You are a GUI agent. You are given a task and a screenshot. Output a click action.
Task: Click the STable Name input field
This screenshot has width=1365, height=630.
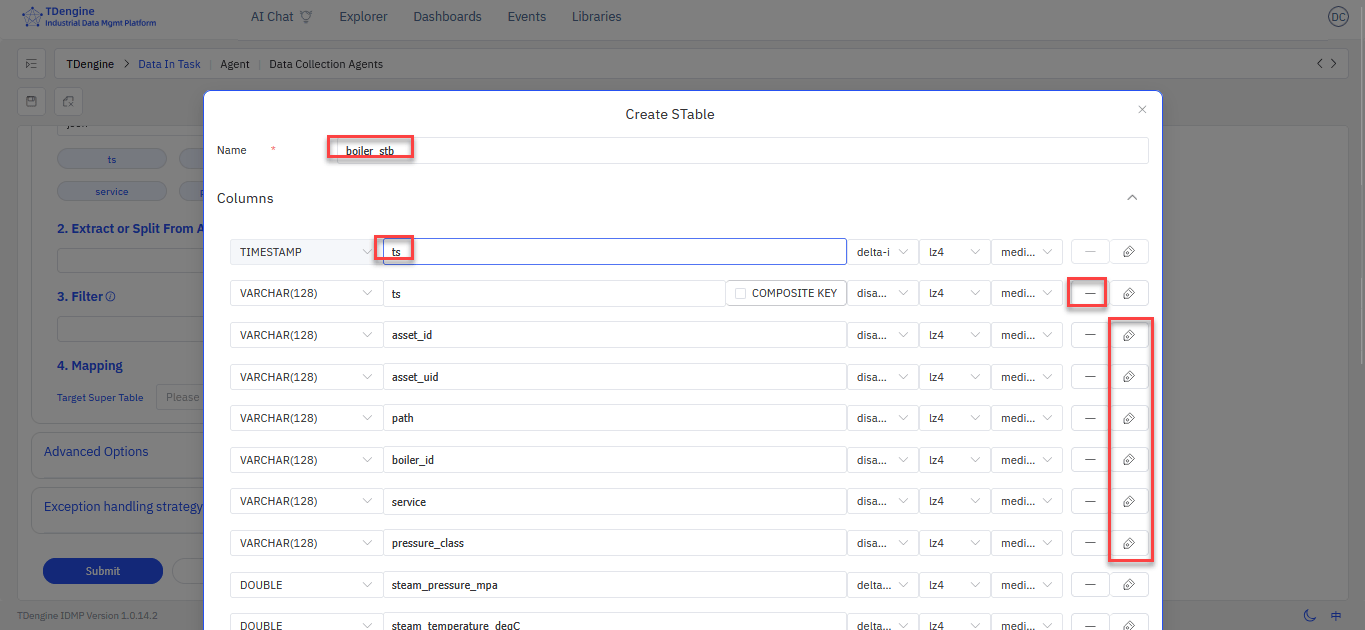coord(740,150)
